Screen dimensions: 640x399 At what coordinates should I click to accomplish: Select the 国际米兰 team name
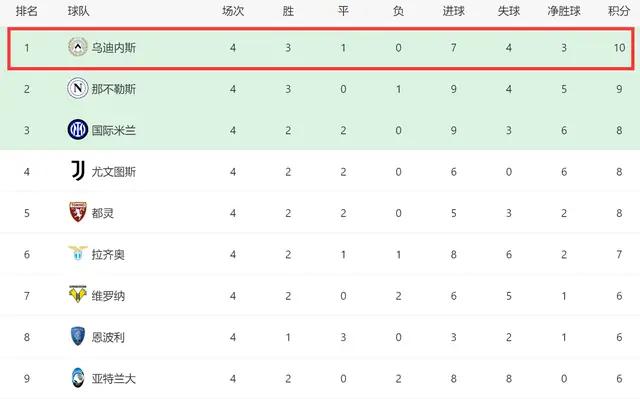point(113,131)
